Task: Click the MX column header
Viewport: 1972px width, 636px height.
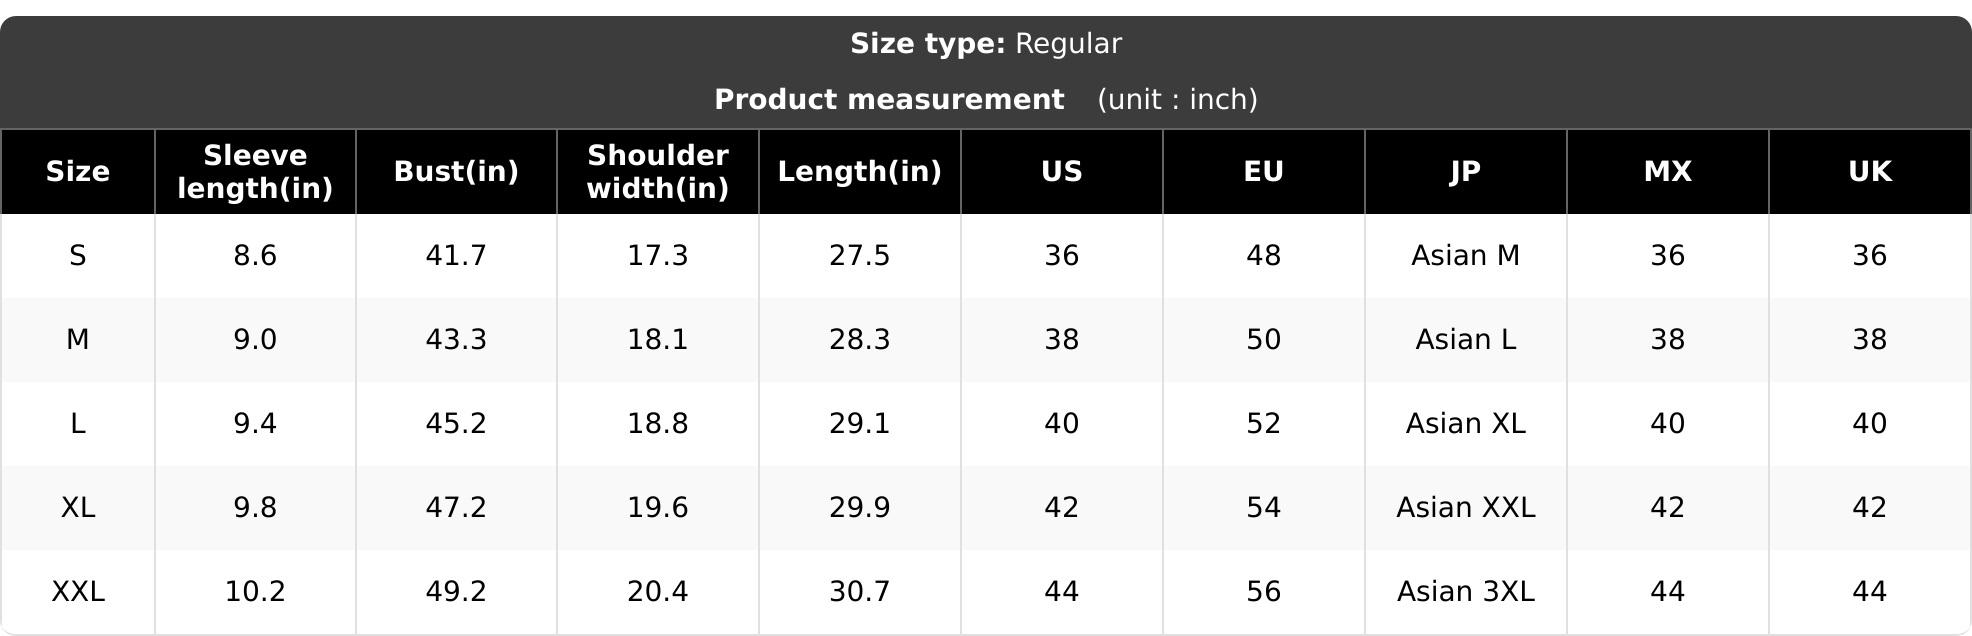Action: point(1668,172)
